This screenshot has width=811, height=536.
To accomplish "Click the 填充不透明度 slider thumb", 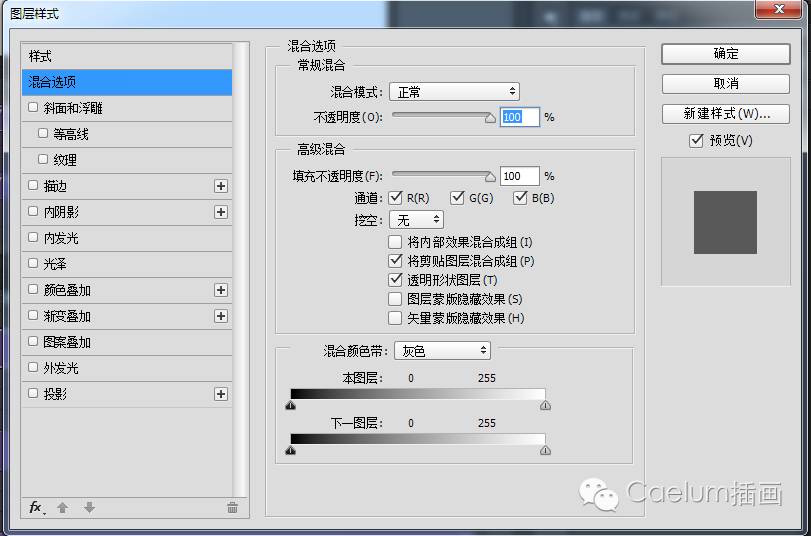I will tap(490, 177).
